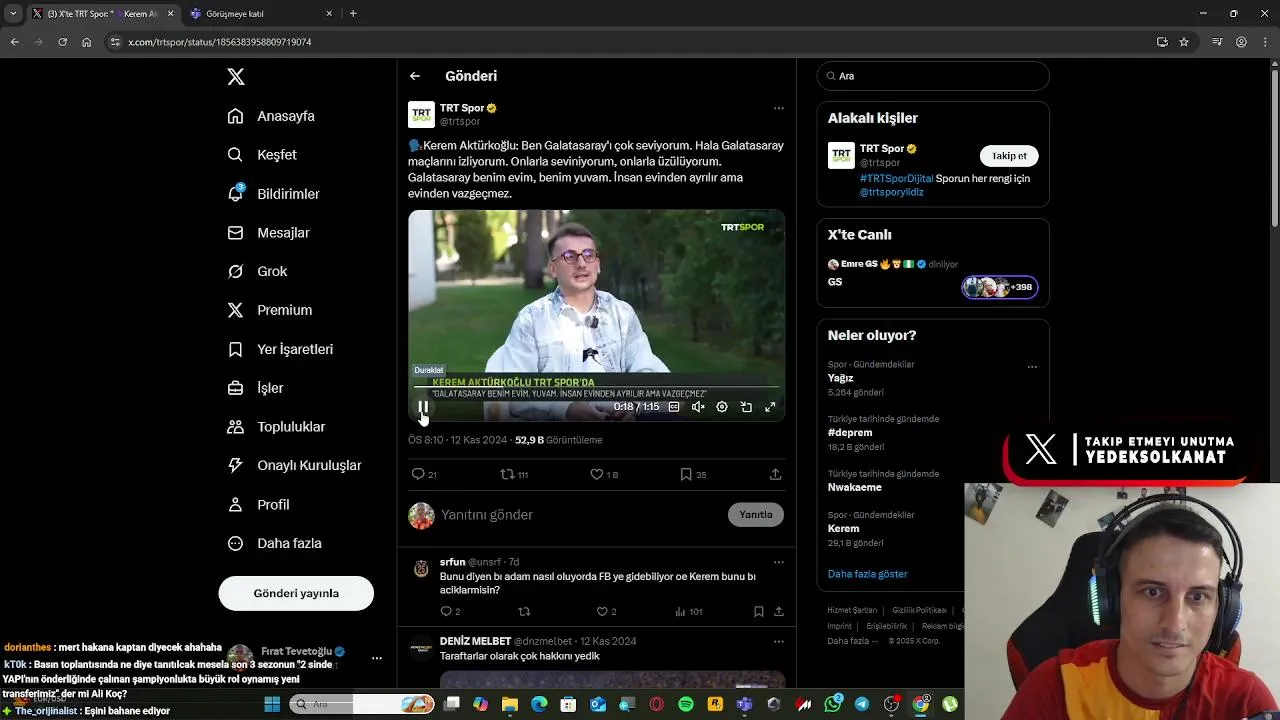Open Bildirimler notifications

pos(273,194)
